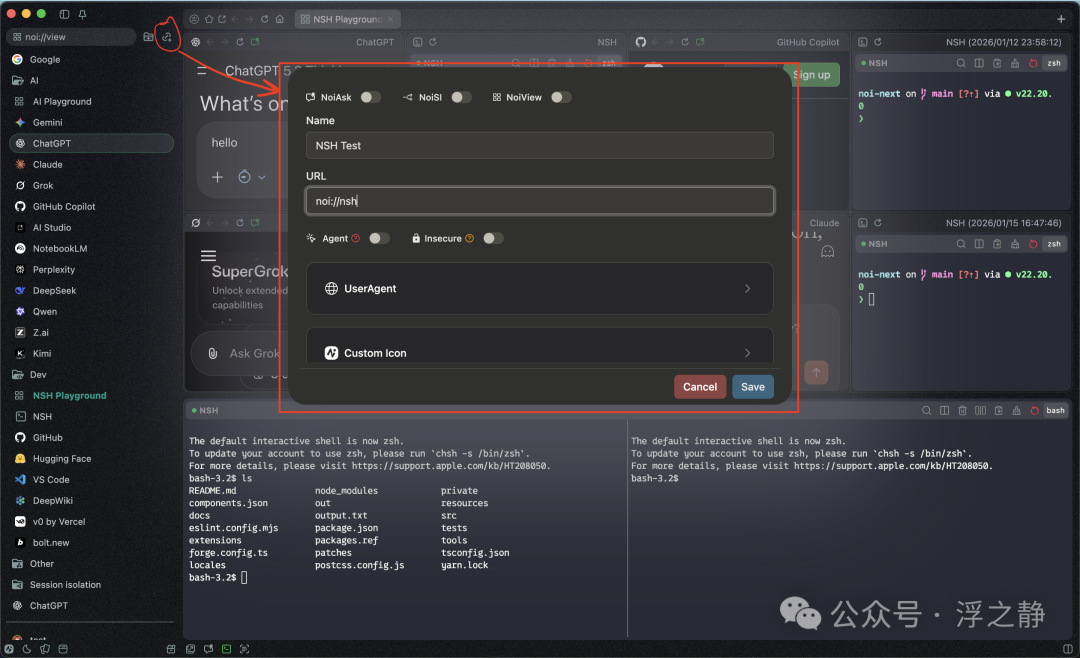Toggle the sidebar panel icon near the window controls

coord(64,14)
